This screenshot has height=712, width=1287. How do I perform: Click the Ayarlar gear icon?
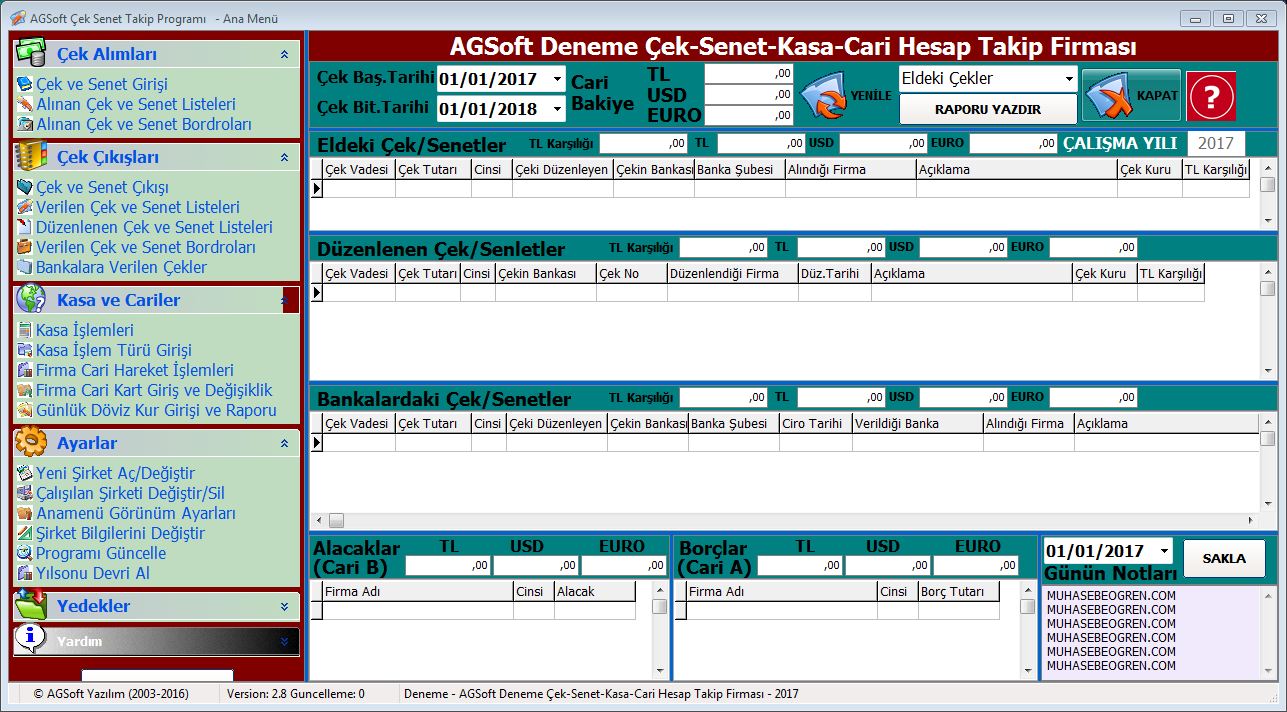point(30,441)
